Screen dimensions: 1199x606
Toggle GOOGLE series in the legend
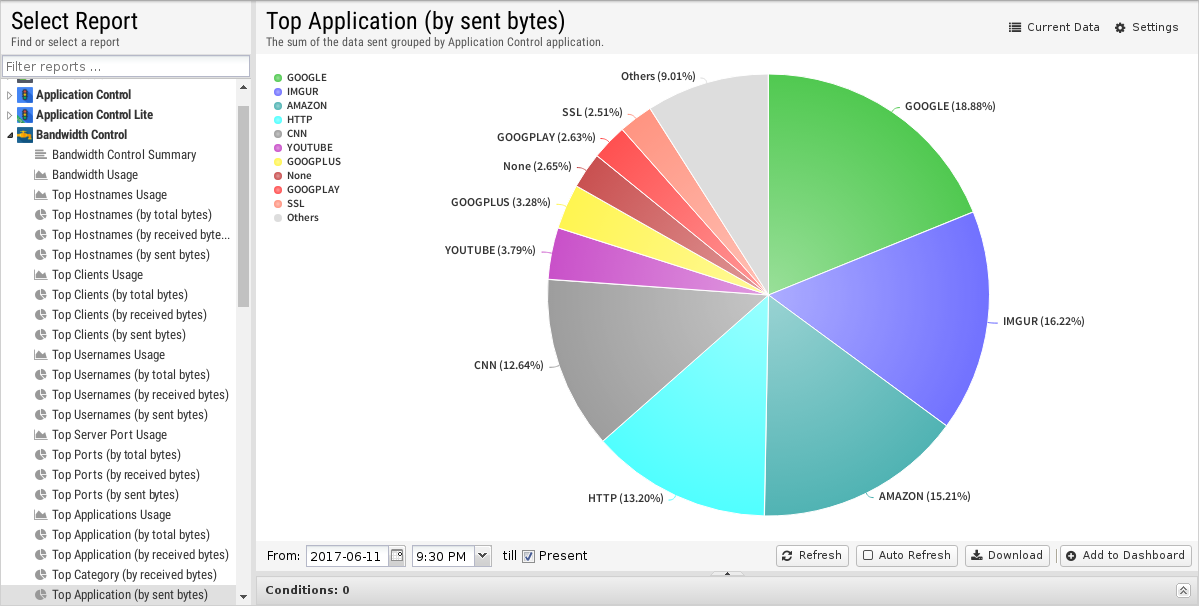pyautogui.click(x=301, y=78)
